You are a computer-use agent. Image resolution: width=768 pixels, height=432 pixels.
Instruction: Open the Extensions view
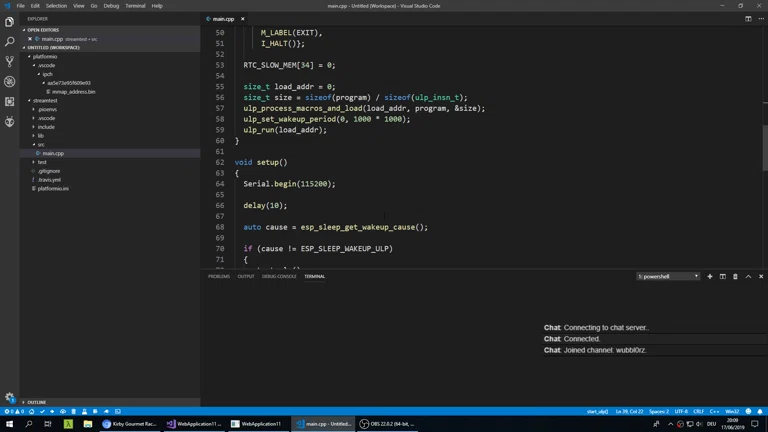[10, 102]
